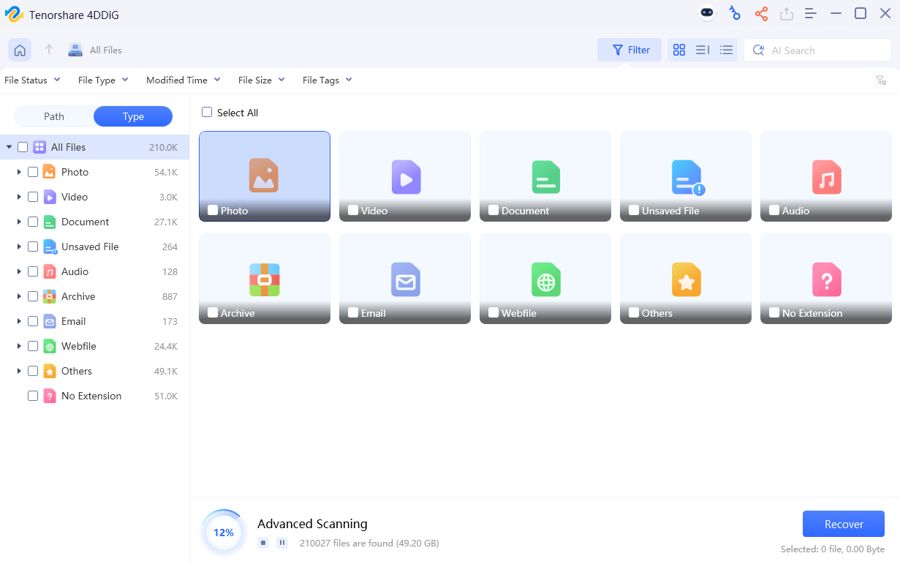Click the All Files breadcrumb text
900x564 pixels.
click(x=106, y=50)
